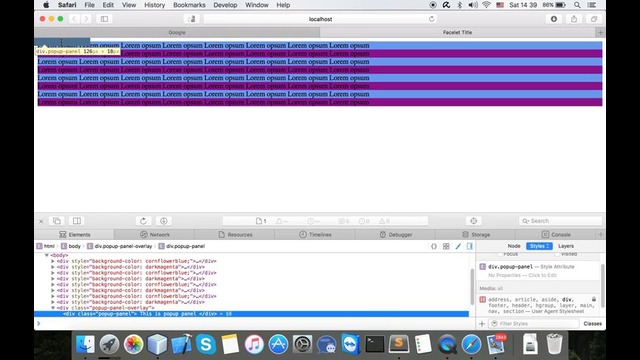Open the Network tab

[154, 235]
